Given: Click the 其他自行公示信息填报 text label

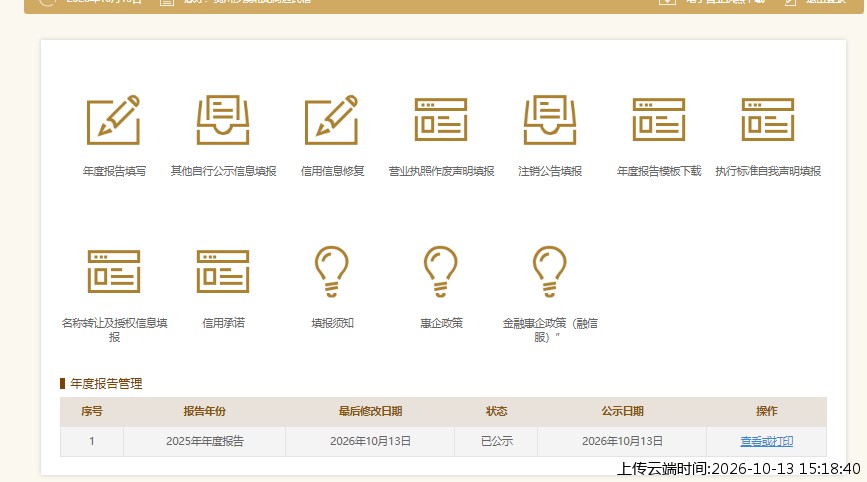Looking at the screenshot, I should click(223, 171).
